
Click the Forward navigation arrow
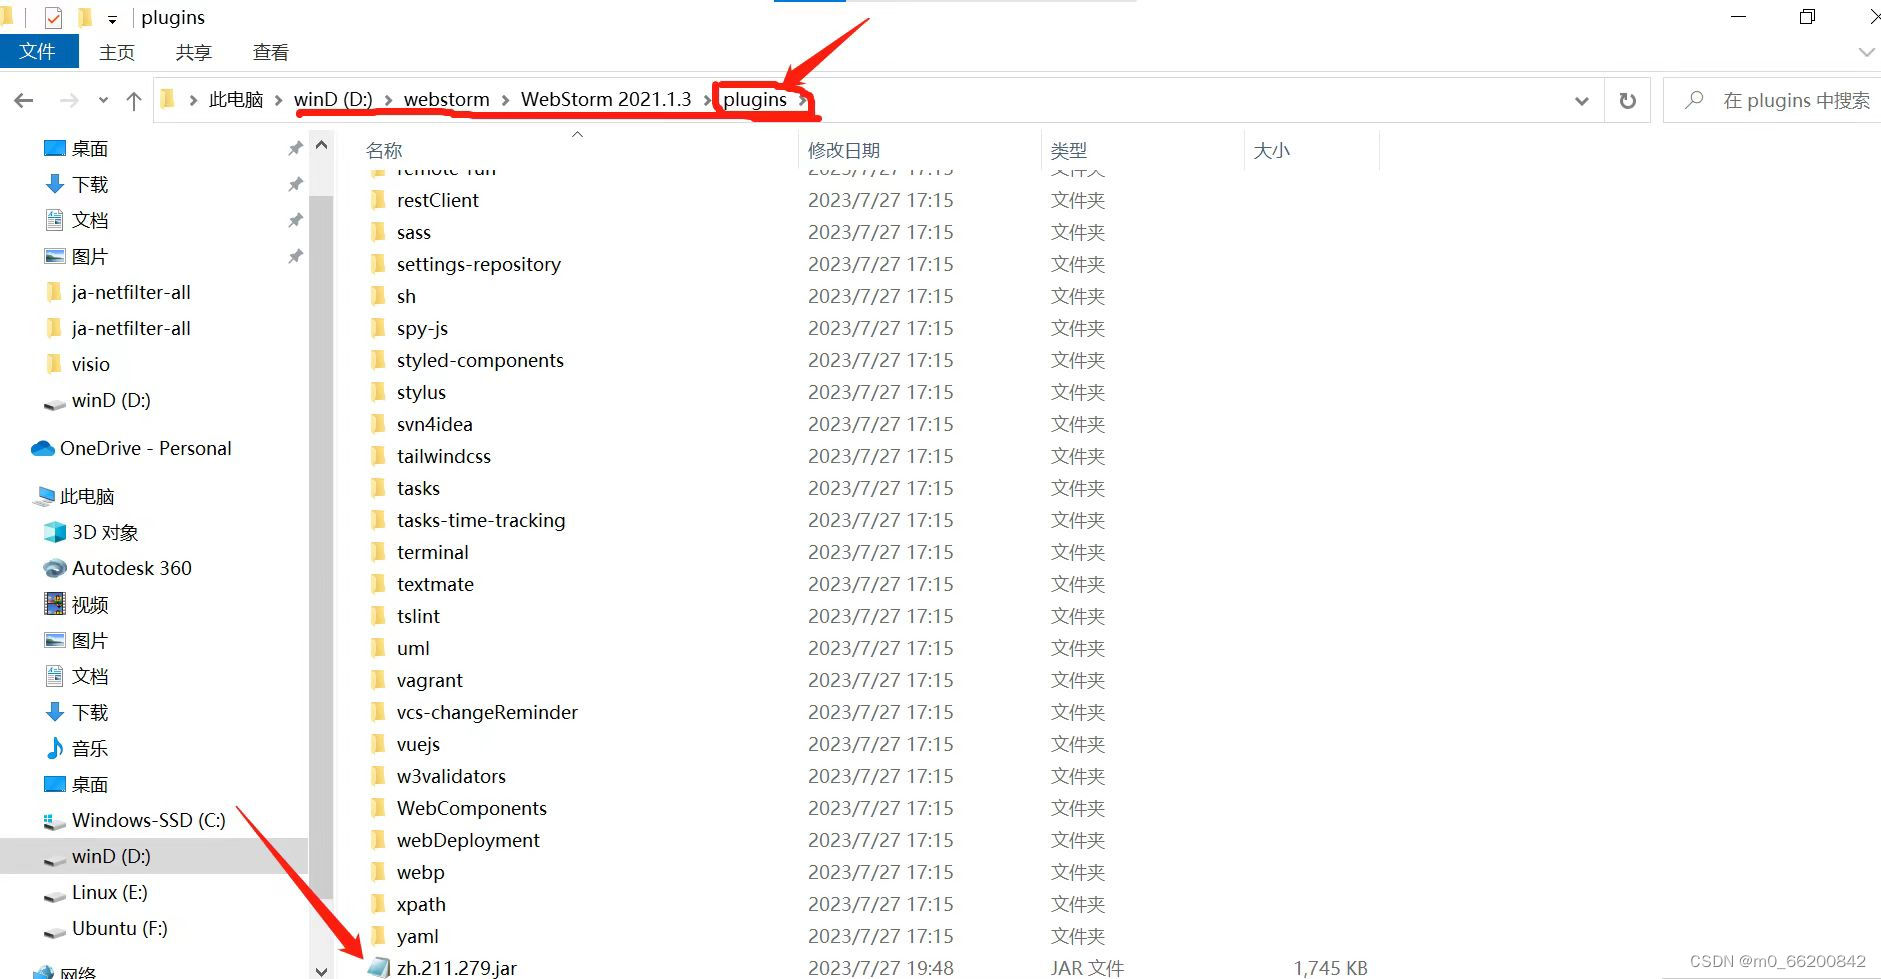tap(69, 100)
